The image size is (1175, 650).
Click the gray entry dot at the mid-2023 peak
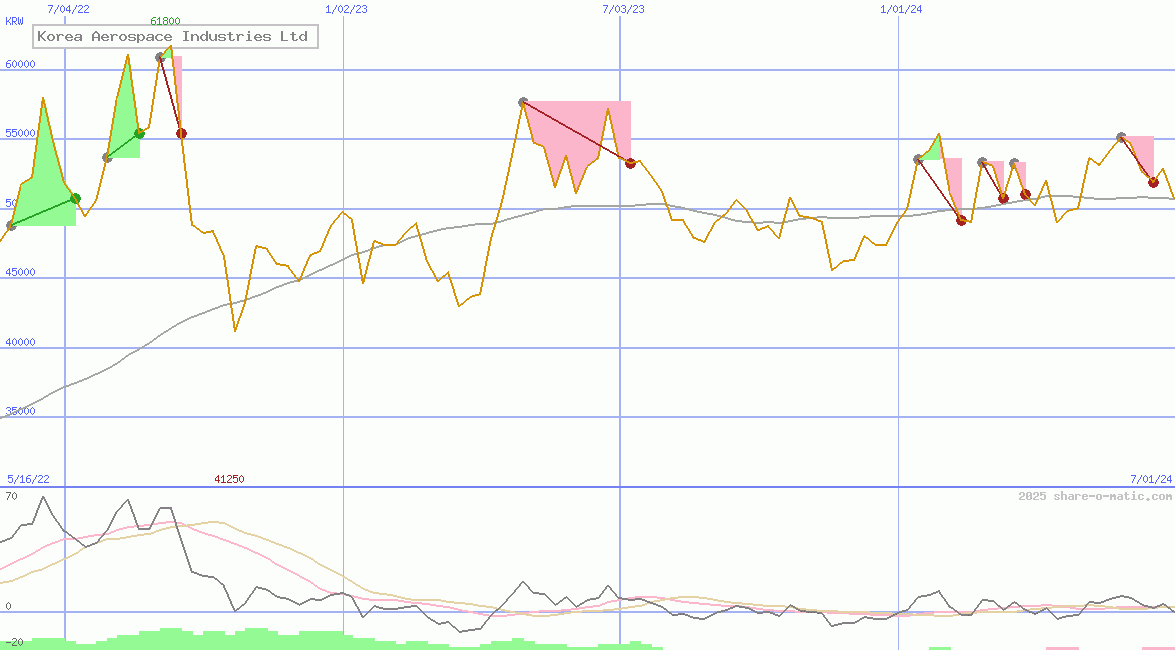tap(523, 102)
